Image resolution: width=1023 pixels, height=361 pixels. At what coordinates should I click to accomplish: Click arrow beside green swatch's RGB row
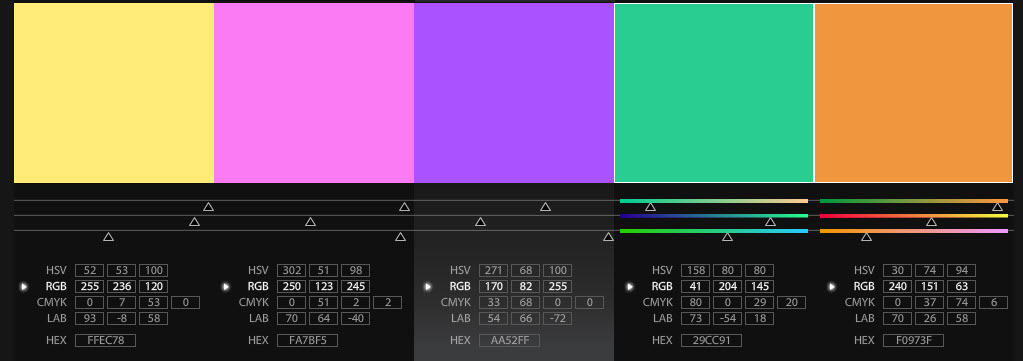click(630, 287)
